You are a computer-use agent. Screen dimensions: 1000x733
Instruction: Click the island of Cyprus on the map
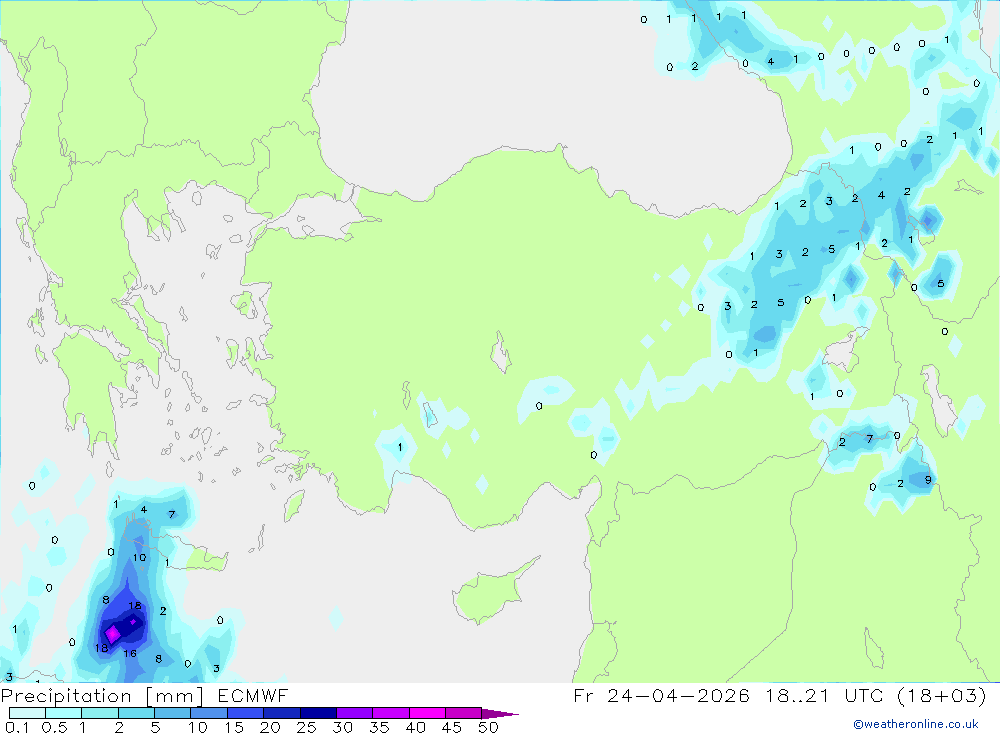491,591
